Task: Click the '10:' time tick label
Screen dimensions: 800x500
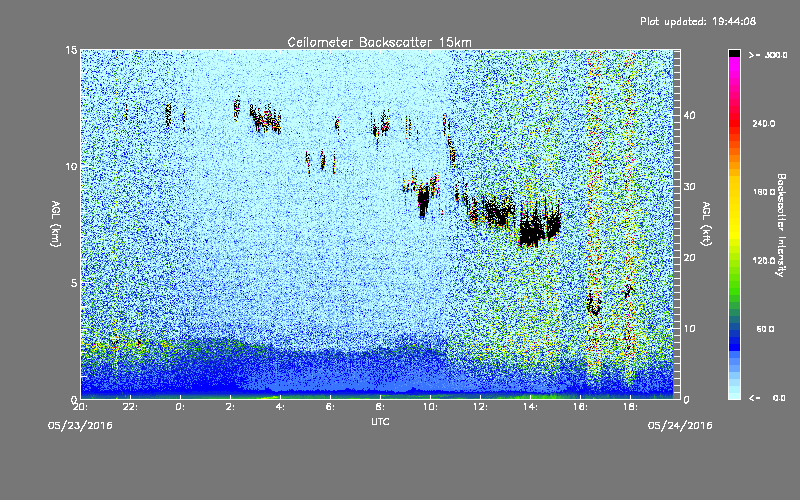Action: 430,407
